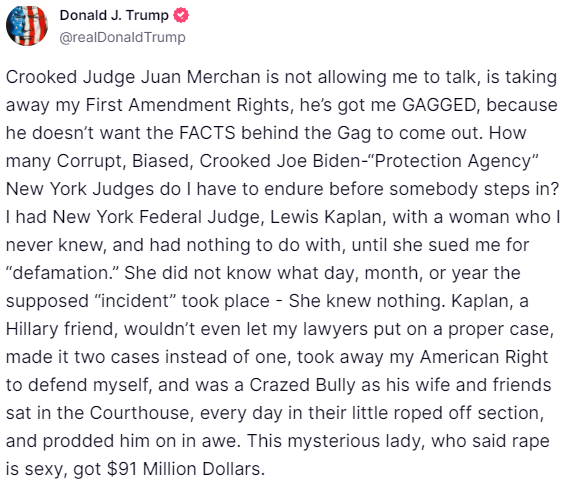Click the quoted word "defamation." in post

coord(62,273)
